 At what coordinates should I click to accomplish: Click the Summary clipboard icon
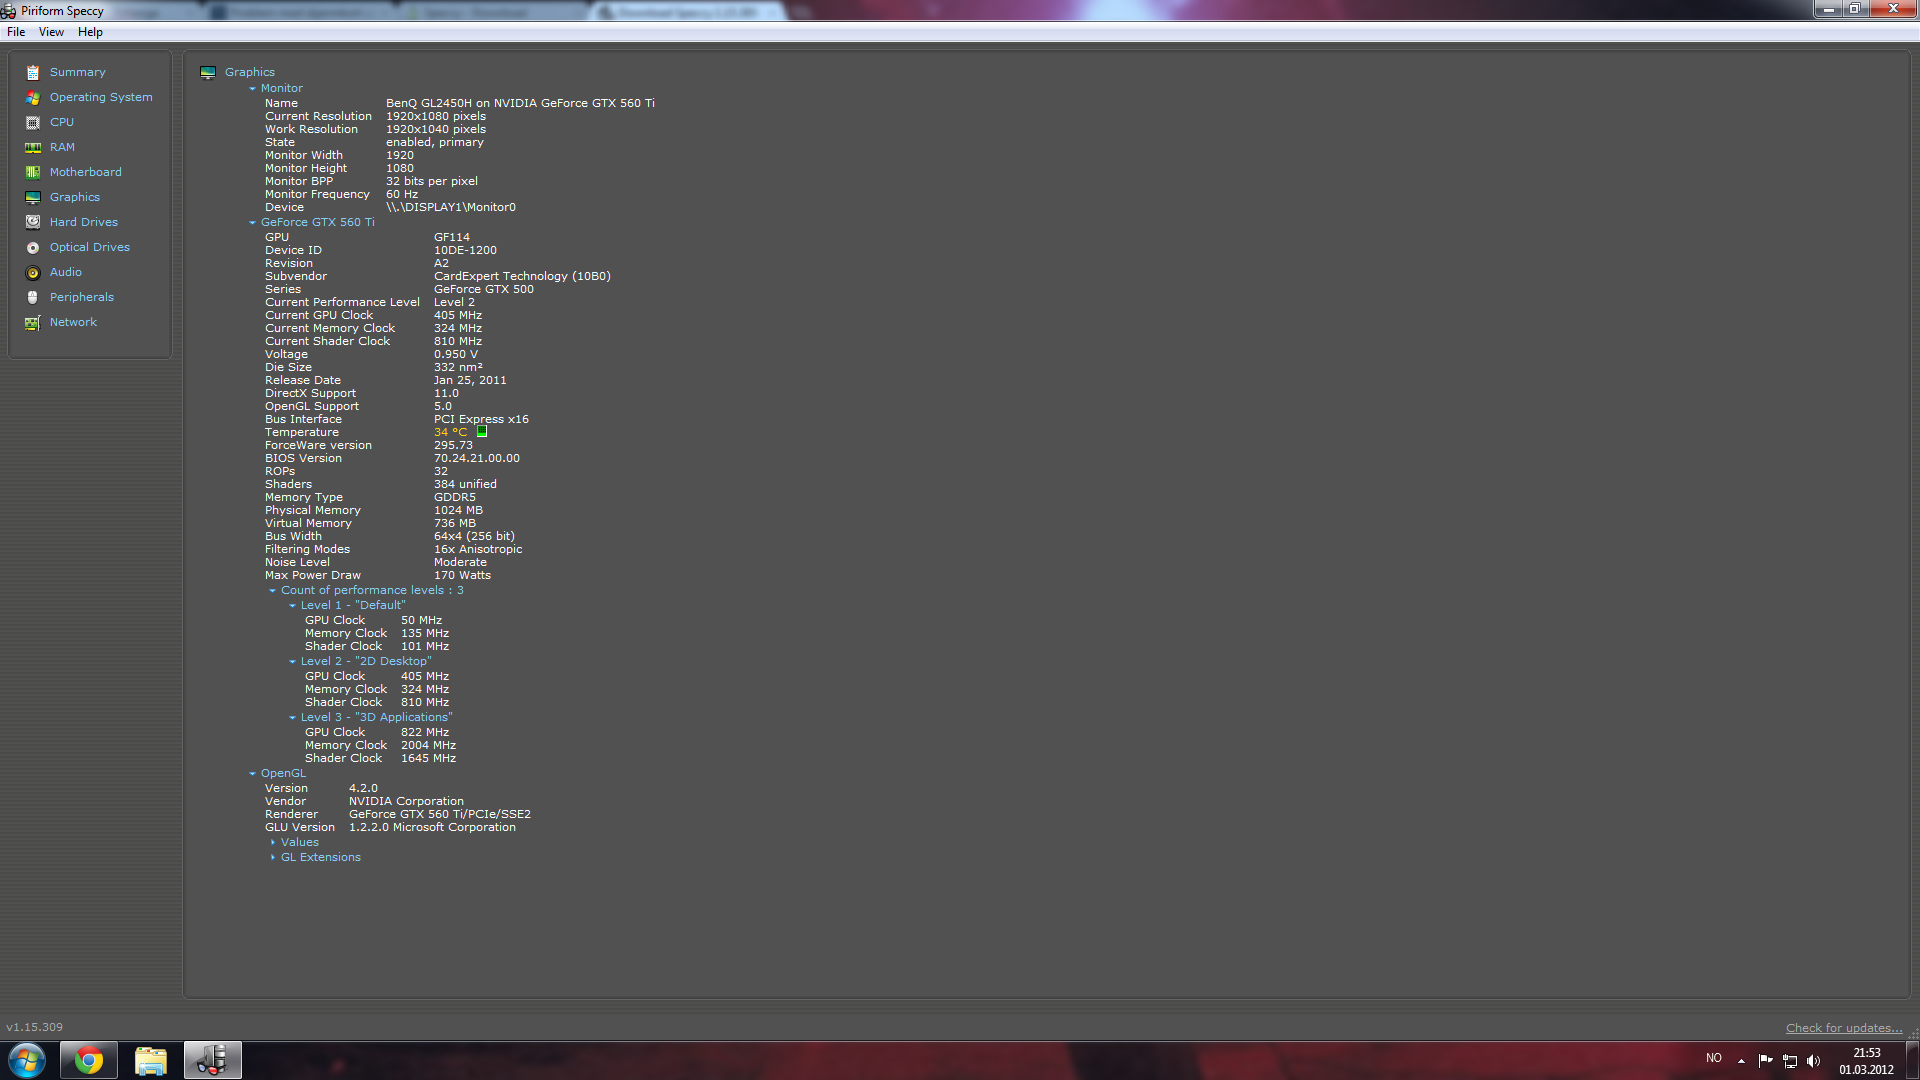(x=33, y=73)
